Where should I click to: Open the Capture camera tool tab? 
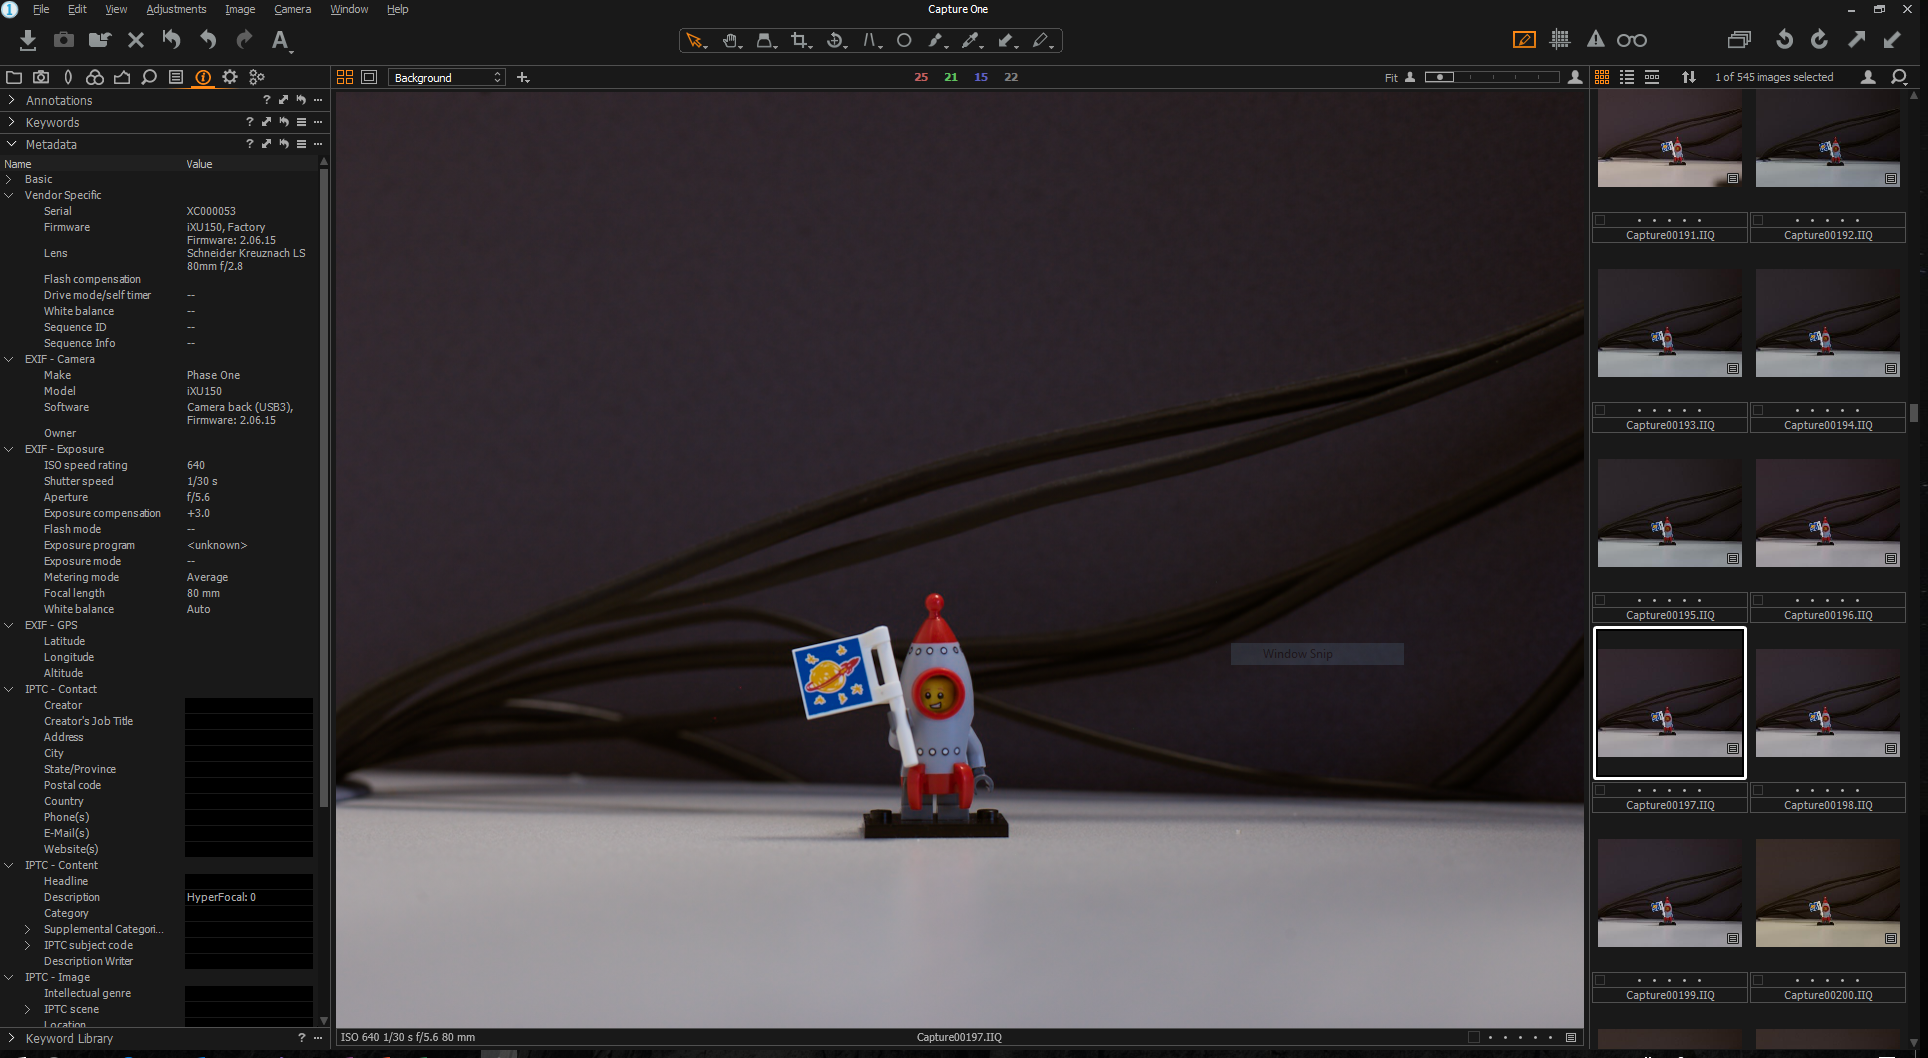click(x=41, y=77)
